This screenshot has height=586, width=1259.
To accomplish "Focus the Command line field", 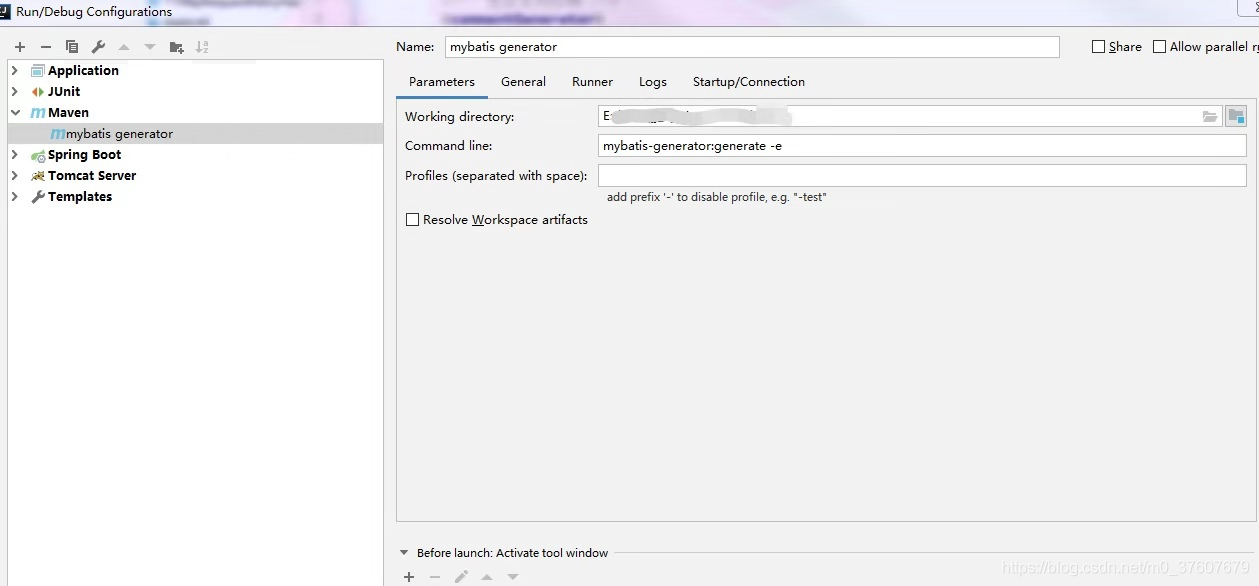I will click(x=922, y=146).
